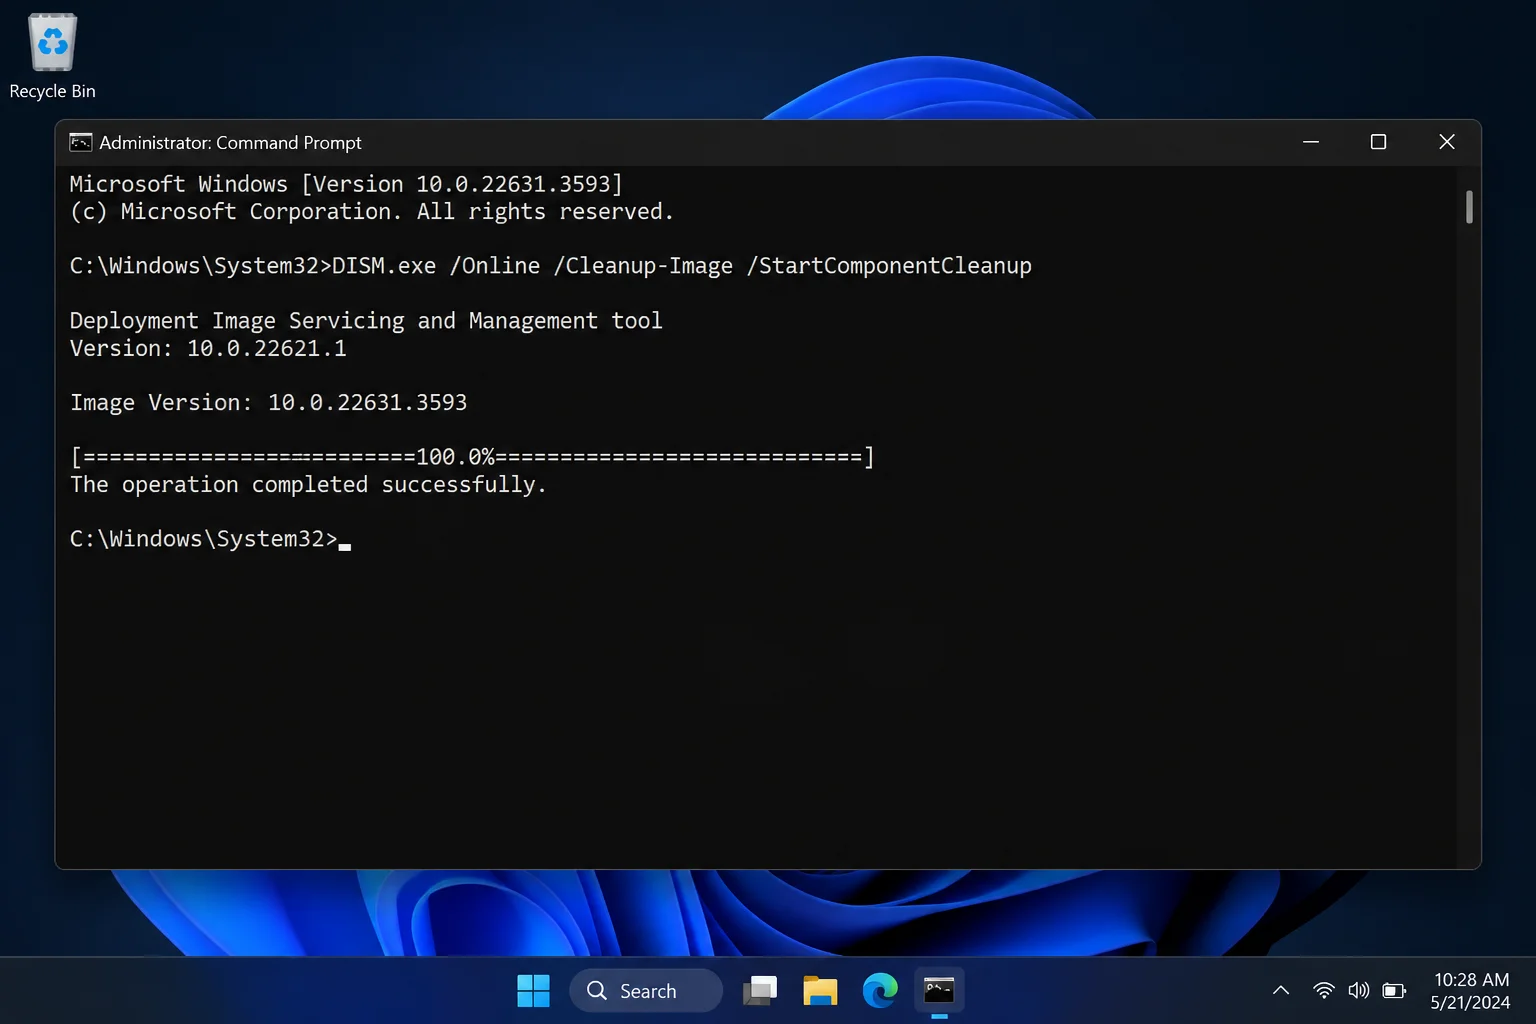Open the clock showing 10:28 AM
Image resolution: width=1536 pixels, height=1024 pixels.
click(x=1471, y=980)
